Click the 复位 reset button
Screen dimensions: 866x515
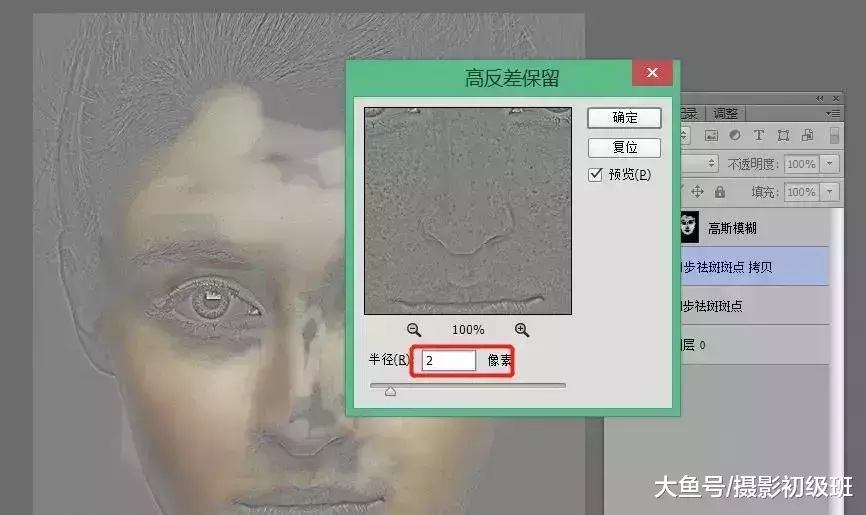624,148
